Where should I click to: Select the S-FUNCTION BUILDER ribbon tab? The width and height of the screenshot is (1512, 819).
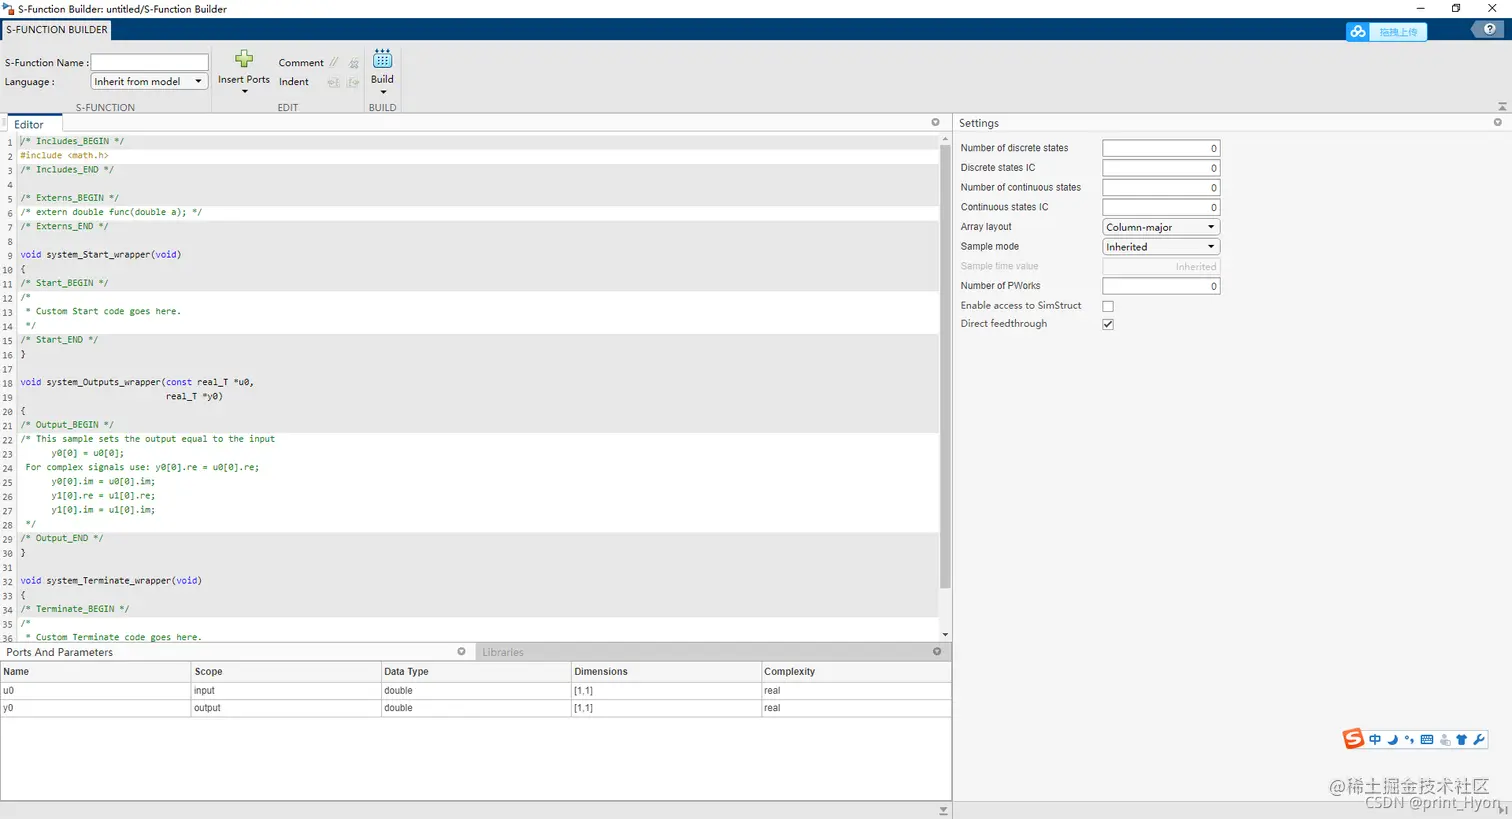pos(57,29)
